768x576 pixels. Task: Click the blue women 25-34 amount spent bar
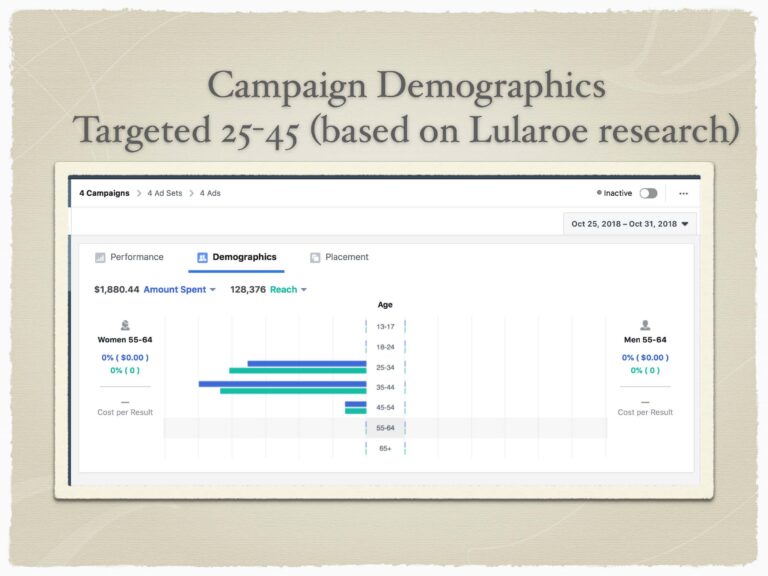click(x=307, y=363)
